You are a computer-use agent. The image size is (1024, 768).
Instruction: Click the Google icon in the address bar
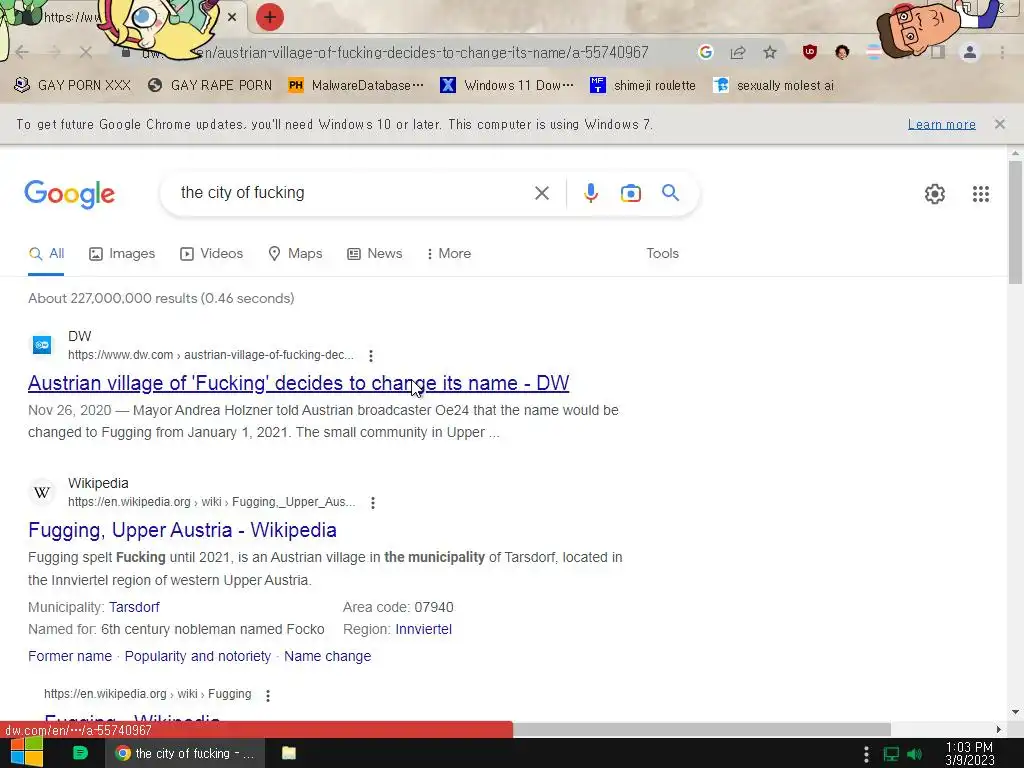pos(705,52)
